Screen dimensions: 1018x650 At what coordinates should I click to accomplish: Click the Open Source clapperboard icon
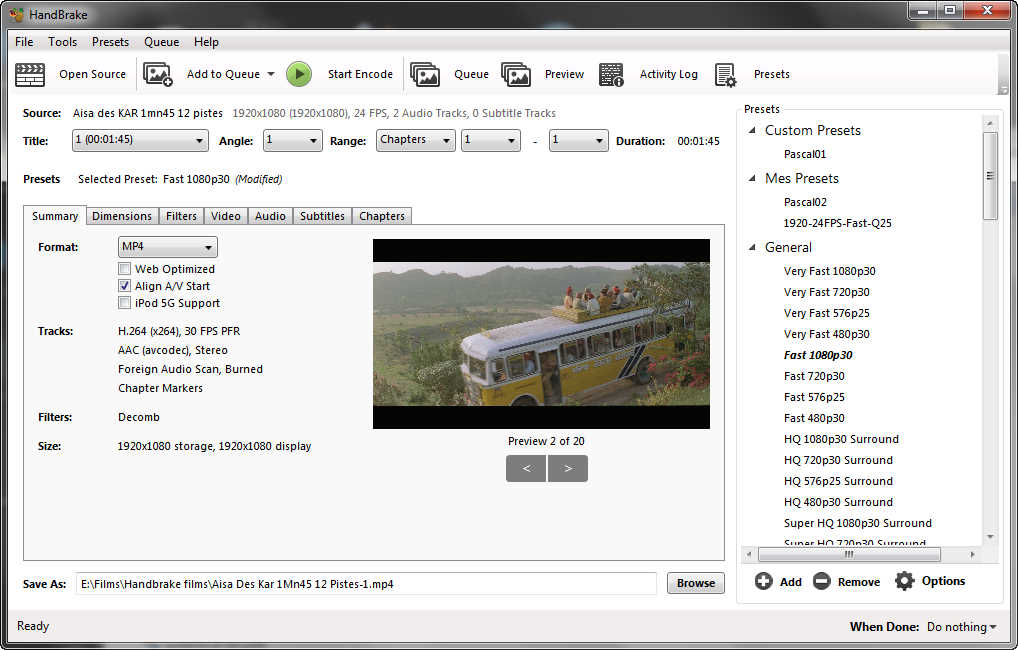coord(31,74)
